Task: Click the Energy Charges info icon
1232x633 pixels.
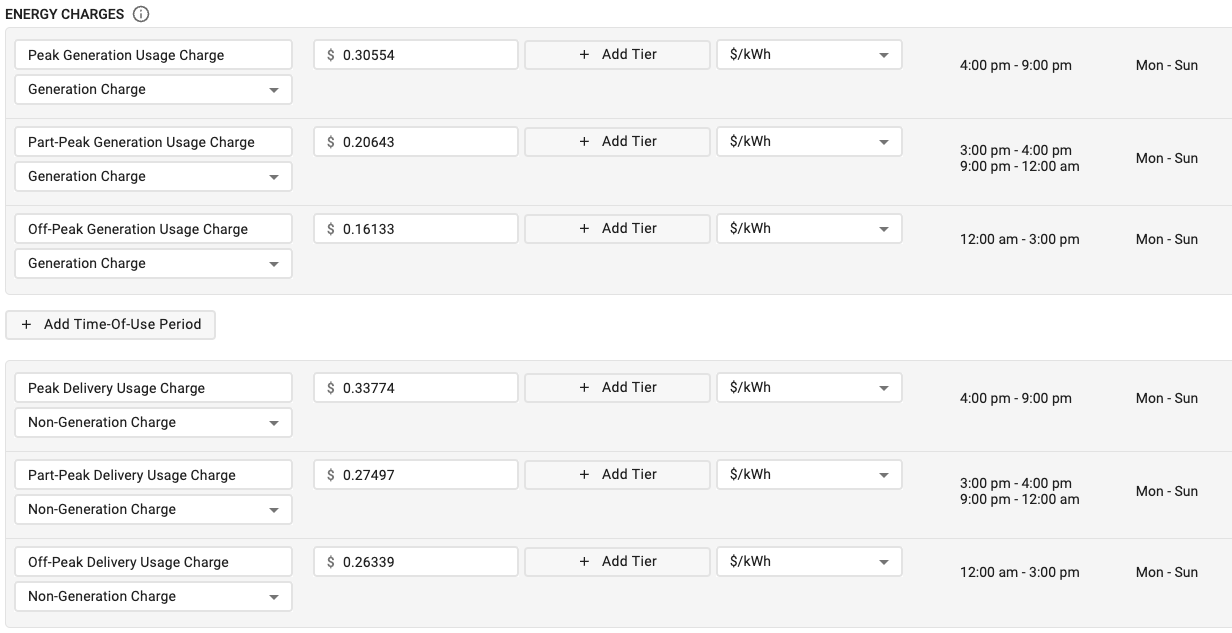Action: click(141, 14)
